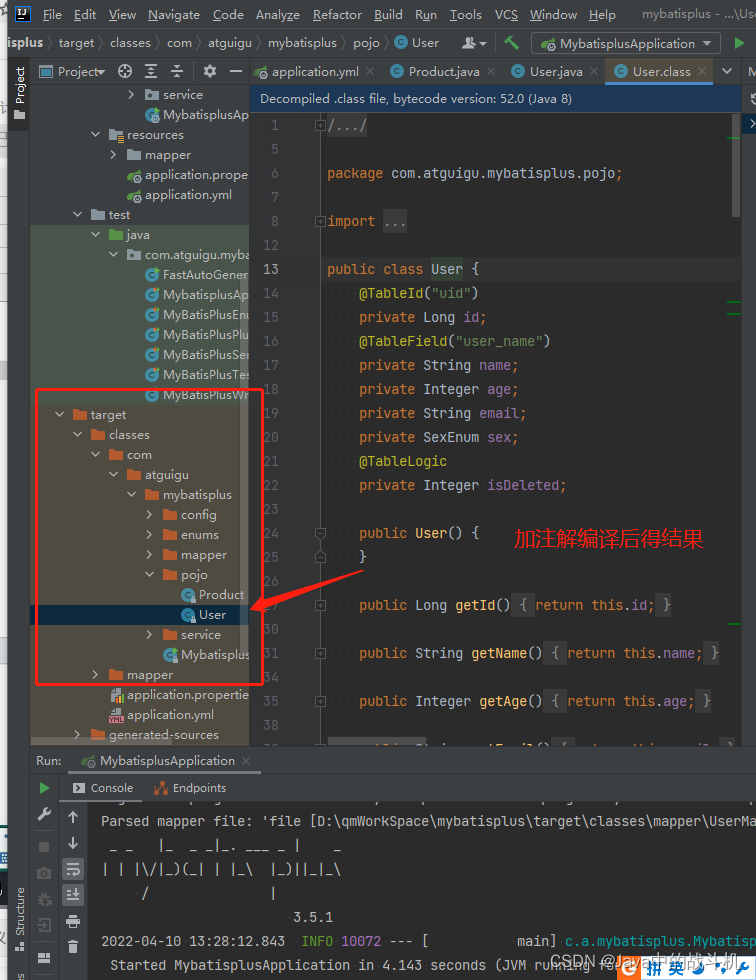This screenshot has width=756, height=980.
Task: Open the Console tab
Action: tap(103, 788)
